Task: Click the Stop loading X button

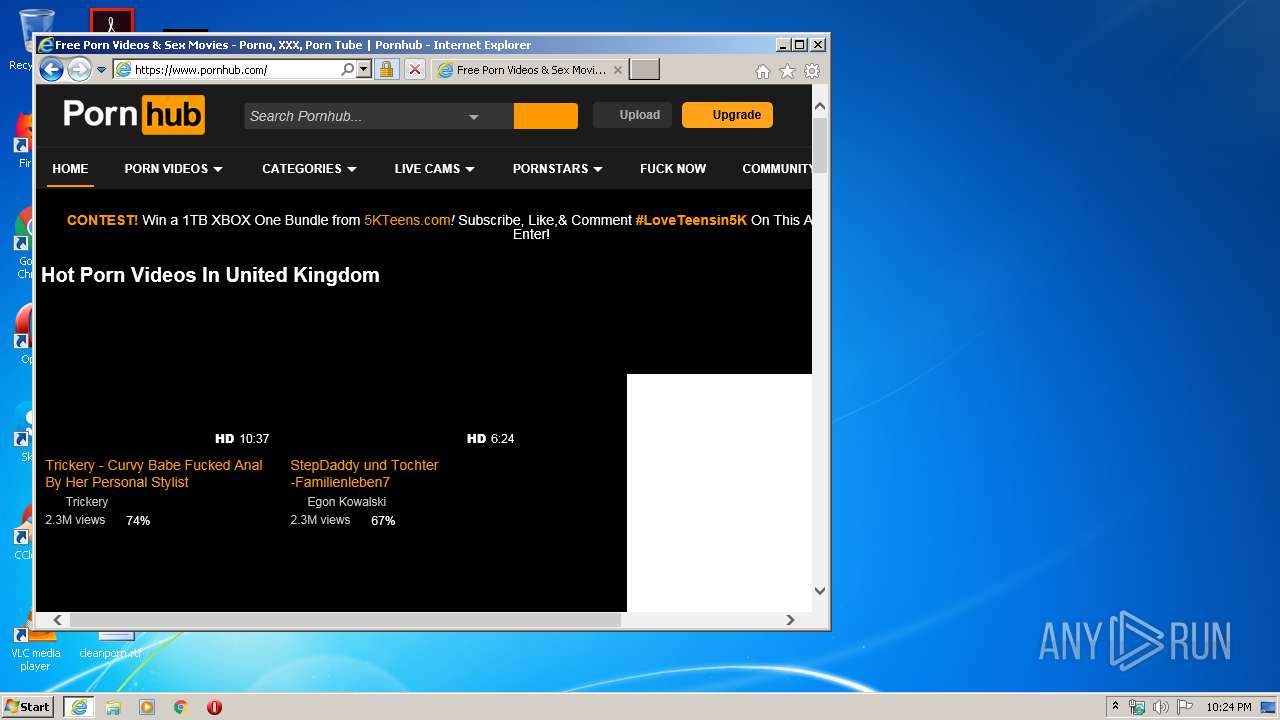Action: pyautogui.click(x=415, y=70)
